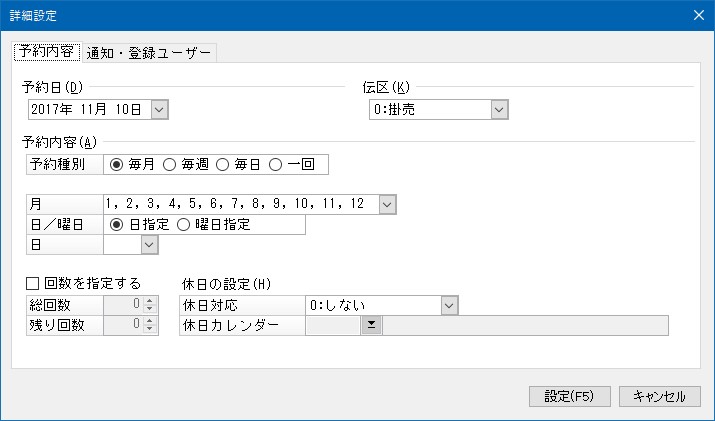
Task: Increase 残り回数 with the up arrow
Action: coord(150,321)
